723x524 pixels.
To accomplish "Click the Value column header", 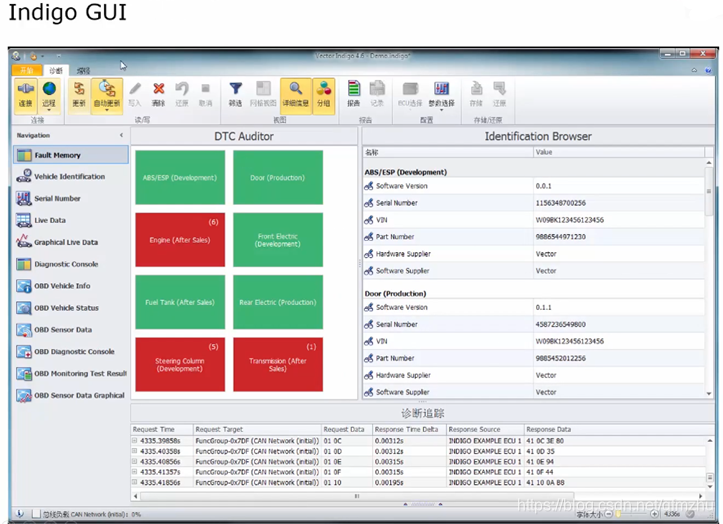I will click(x=619, y=152).
